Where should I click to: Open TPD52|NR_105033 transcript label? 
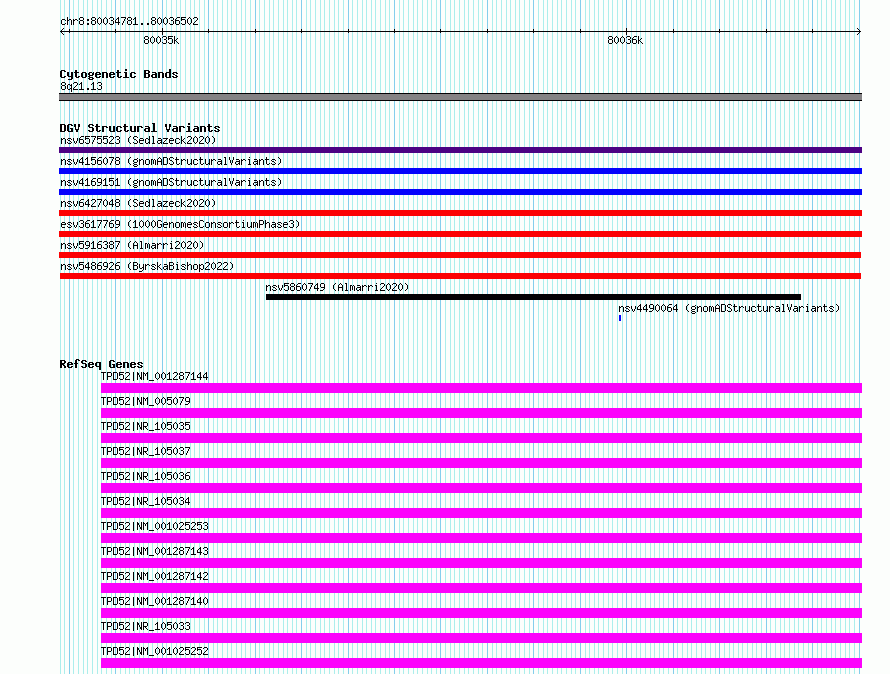click(146, 626)
